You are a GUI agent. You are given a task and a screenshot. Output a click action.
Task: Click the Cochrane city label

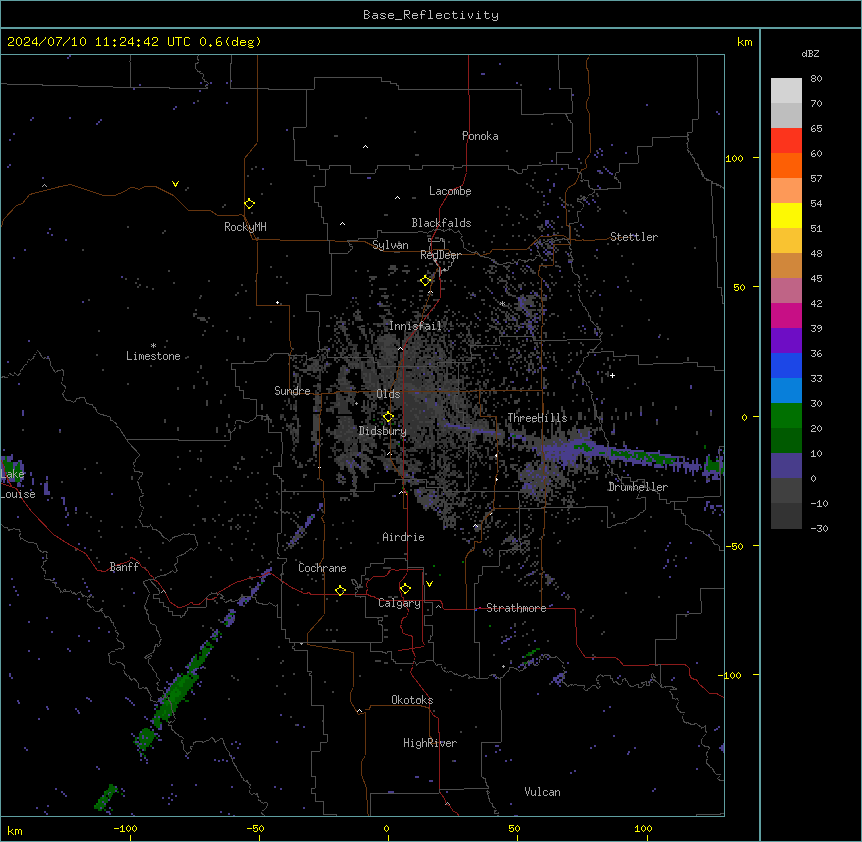click(322, 568)
